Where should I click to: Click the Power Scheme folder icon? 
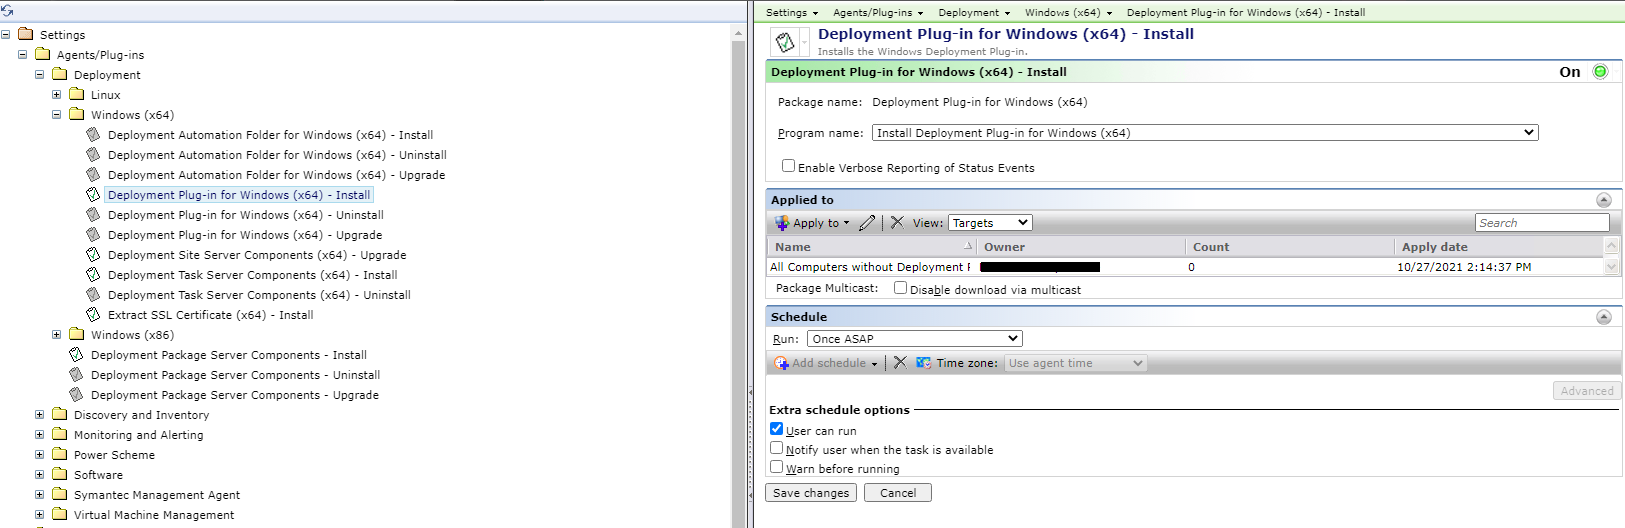60,454
